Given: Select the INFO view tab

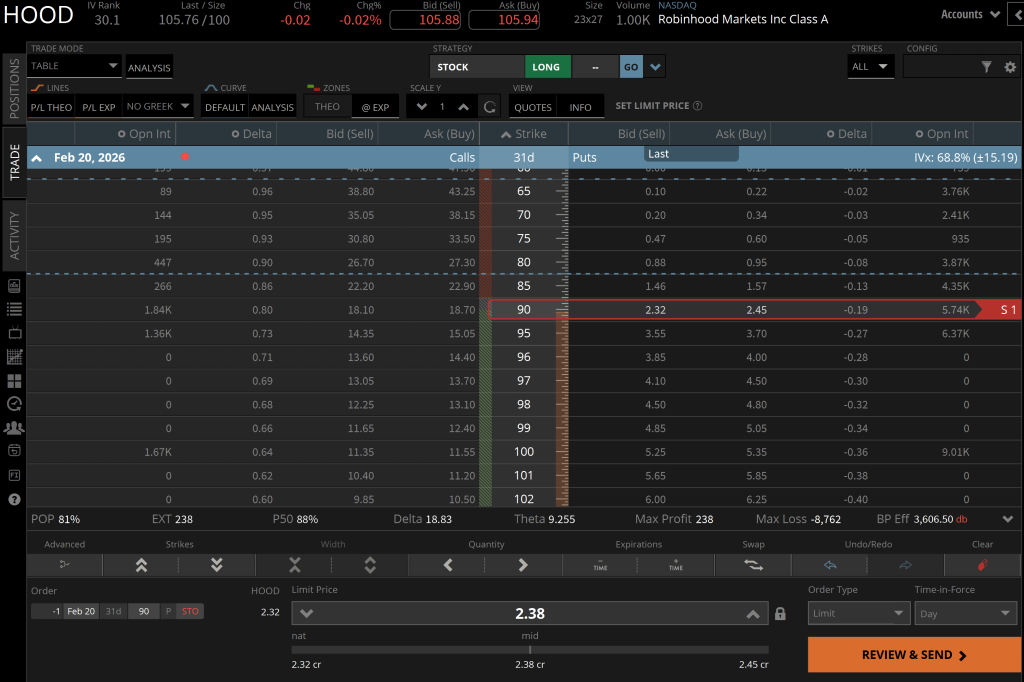Looking at the screenshot, I should click(x=580, y=107).
